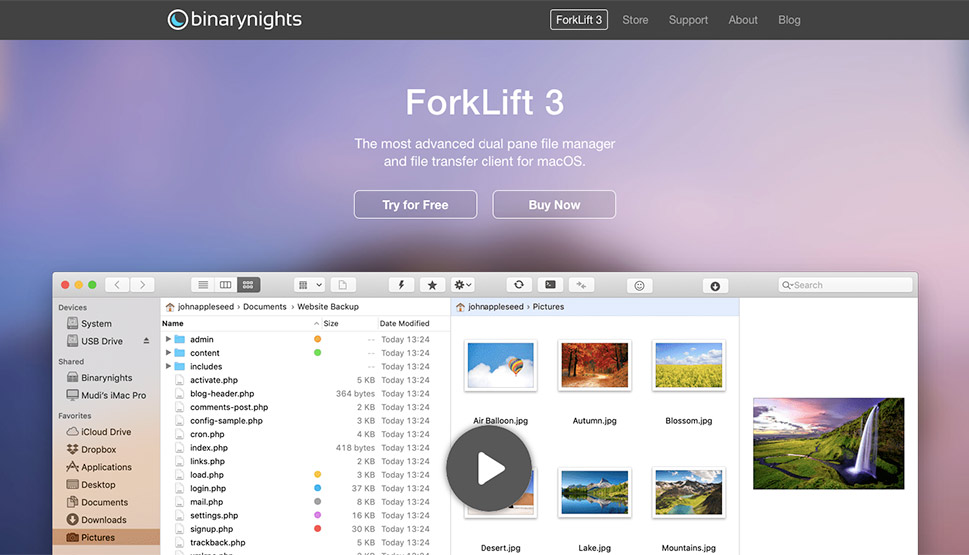Click orange tag on admin folder
This screenshot has height=555, width=969.
pyautogui.click(x=318, y=339)
